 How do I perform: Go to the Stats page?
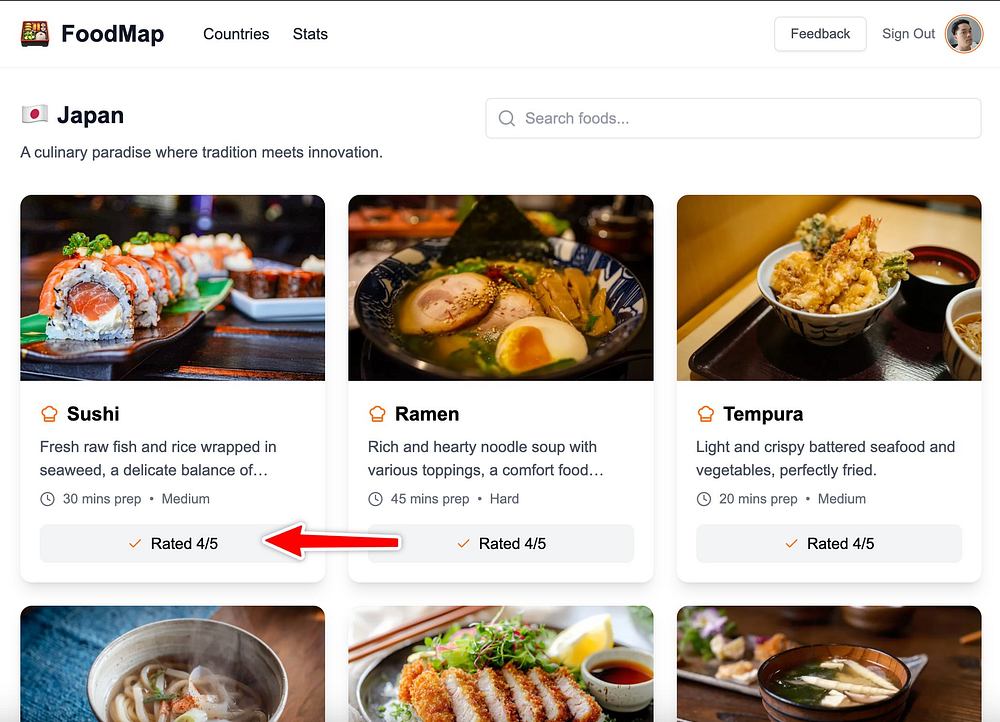(310, 34)
